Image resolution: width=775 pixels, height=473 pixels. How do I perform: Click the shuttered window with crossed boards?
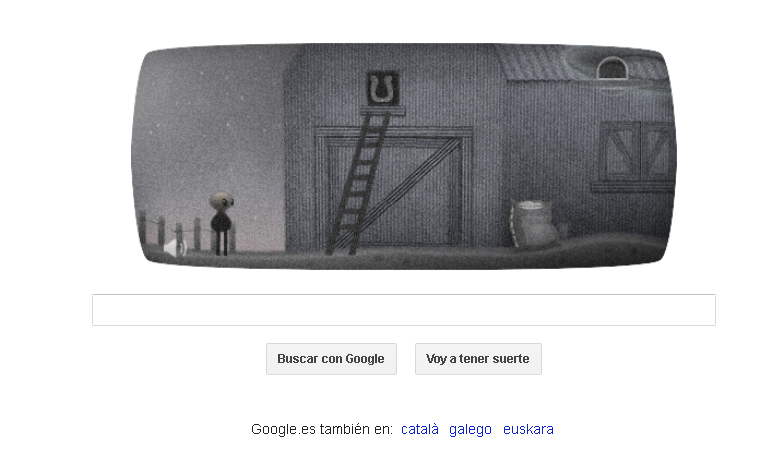pyautogui.click(x=636, y=152)
